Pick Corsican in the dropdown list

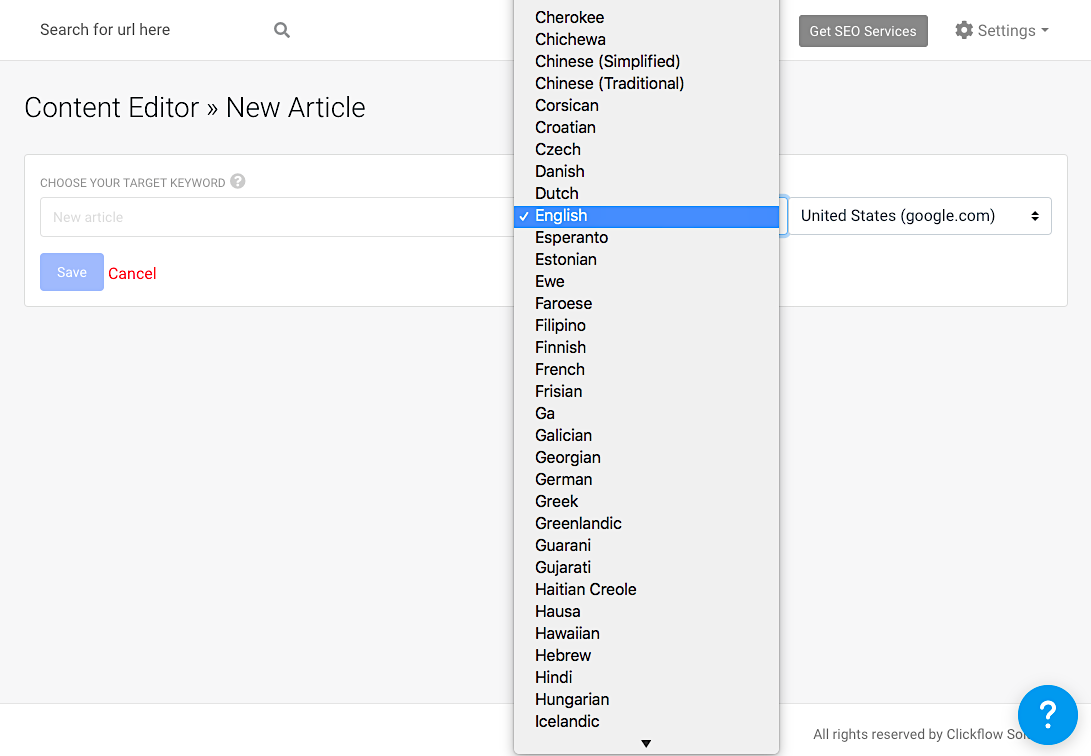pos(646,106)
